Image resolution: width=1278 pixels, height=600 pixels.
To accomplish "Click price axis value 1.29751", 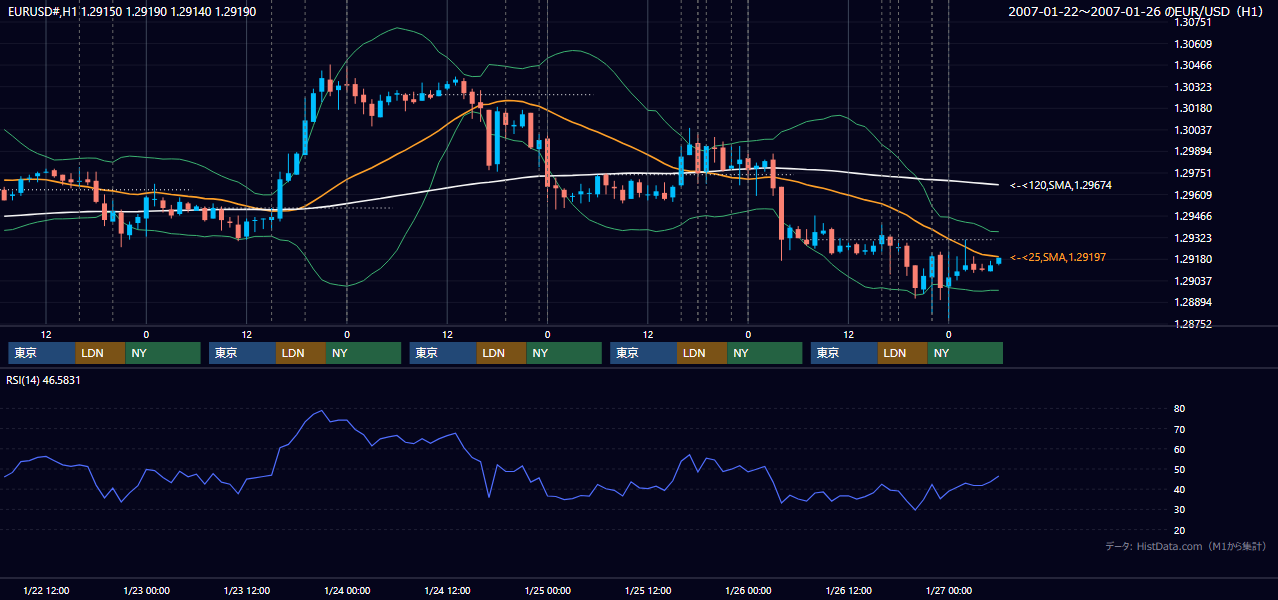I will click(1194, 173).
